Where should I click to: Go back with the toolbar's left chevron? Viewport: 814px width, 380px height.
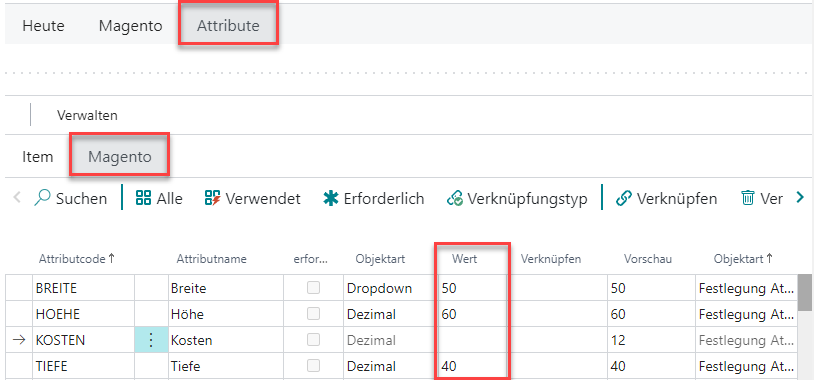(x=17, y=198)
